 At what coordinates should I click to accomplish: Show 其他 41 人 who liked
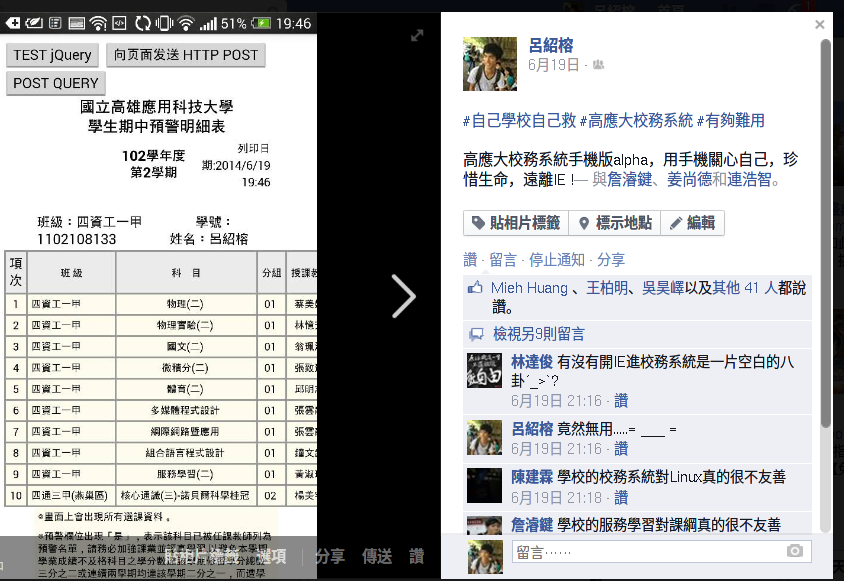pyautogui.click(x=744, y=288)
